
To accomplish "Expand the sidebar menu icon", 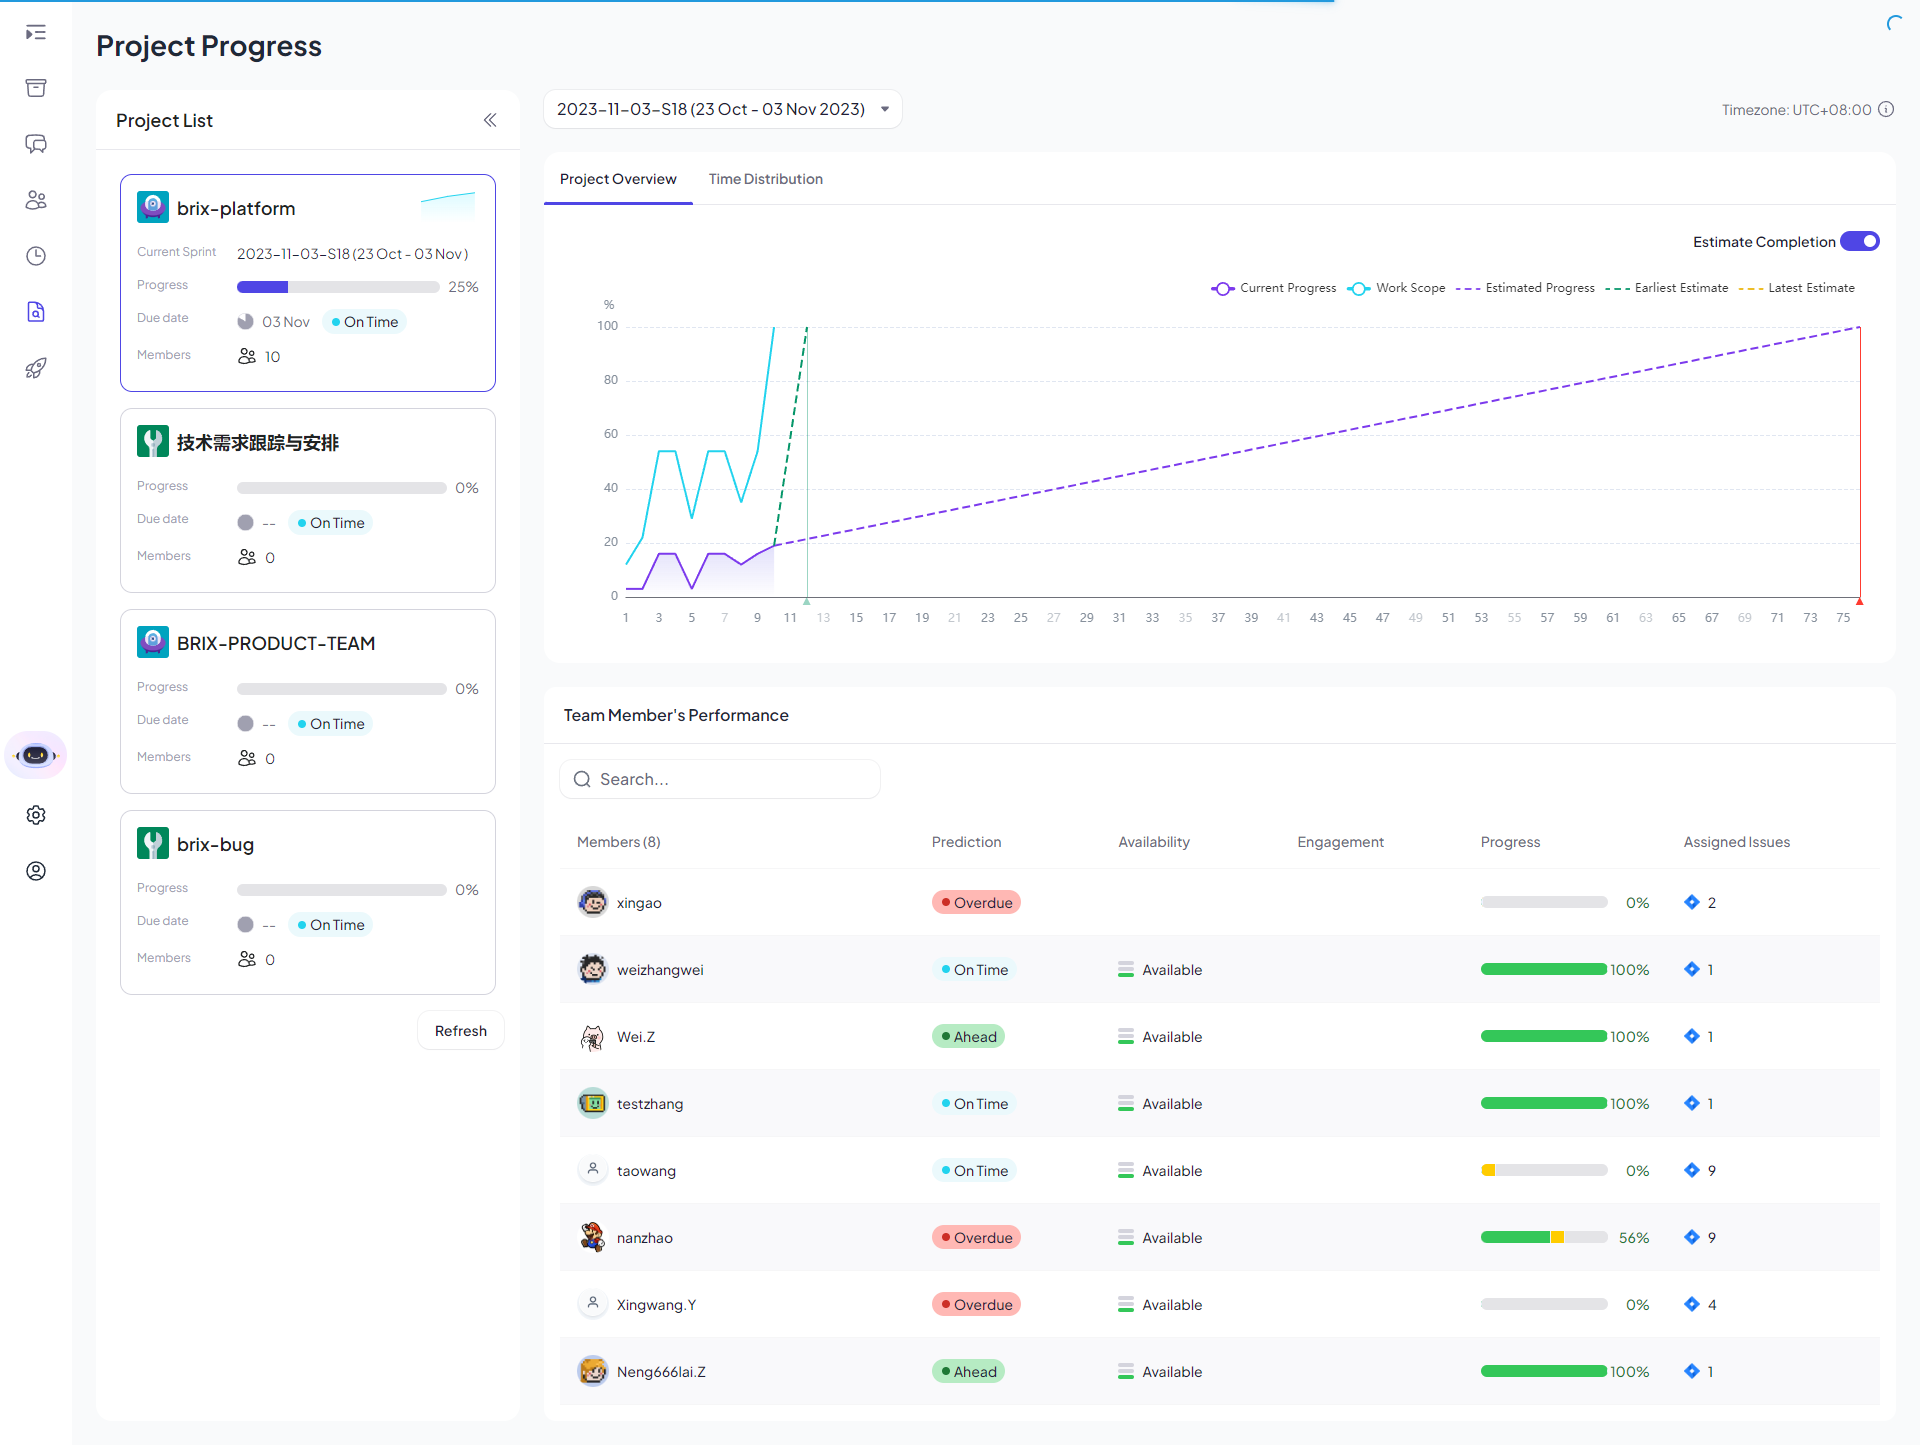I will [36, 33].
